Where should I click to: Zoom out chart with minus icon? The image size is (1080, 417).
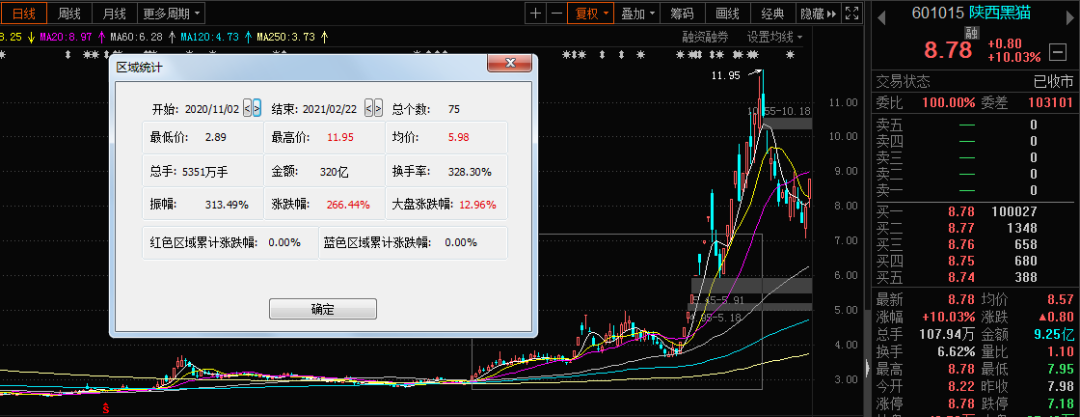tap(557, 12)
